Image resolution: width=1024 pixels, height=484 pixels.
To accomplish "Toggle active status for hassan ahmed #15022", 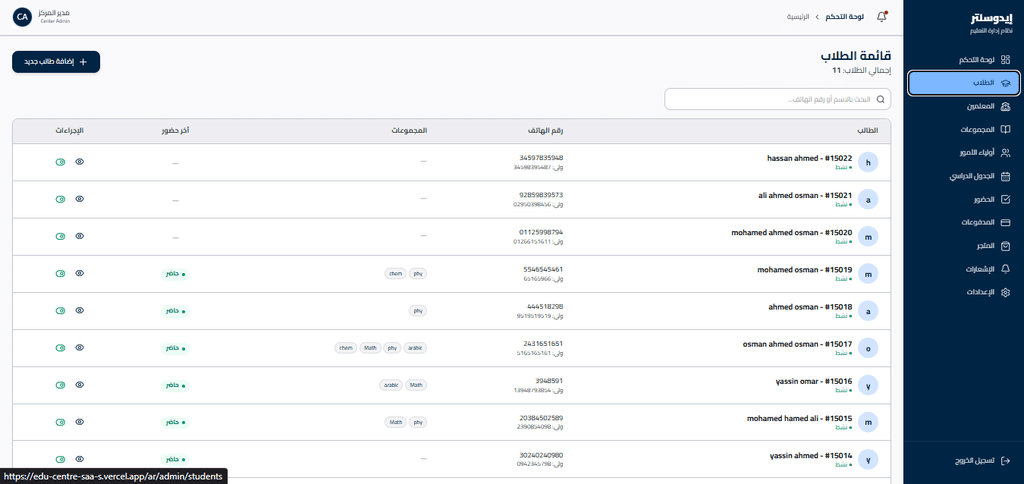I will (61, 162).
